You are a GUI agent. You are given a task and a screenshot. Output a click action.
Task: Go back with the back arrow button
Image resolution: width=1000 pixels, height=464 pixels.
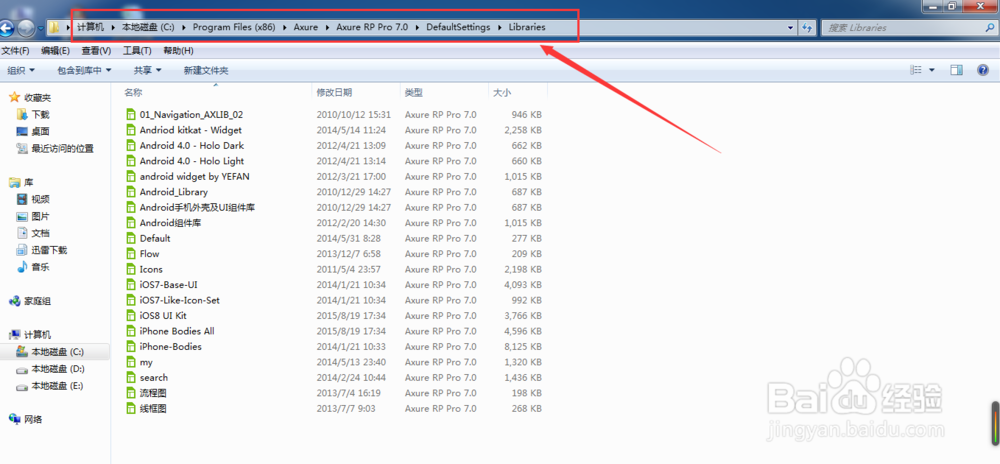[x=6, y=28]
